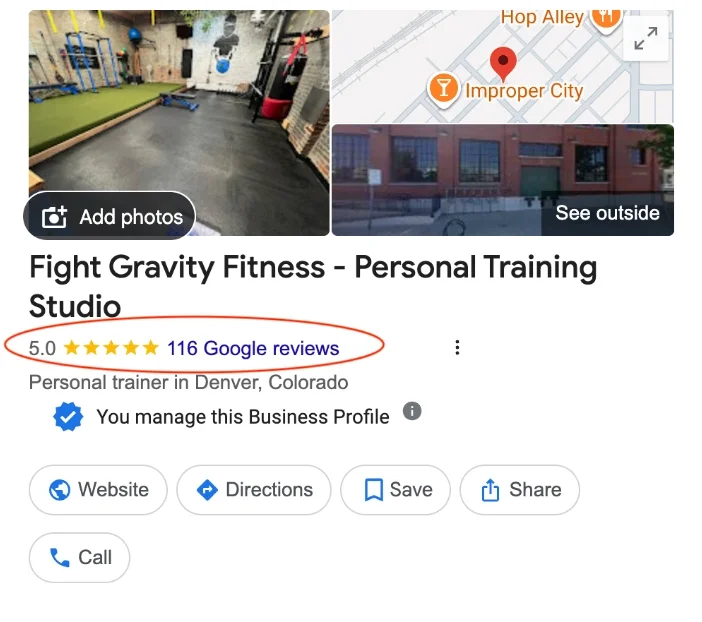The height and width of the screenshot is (622, 702).
Task: Click the camera icon in Add photos
Action: [54, 217]
